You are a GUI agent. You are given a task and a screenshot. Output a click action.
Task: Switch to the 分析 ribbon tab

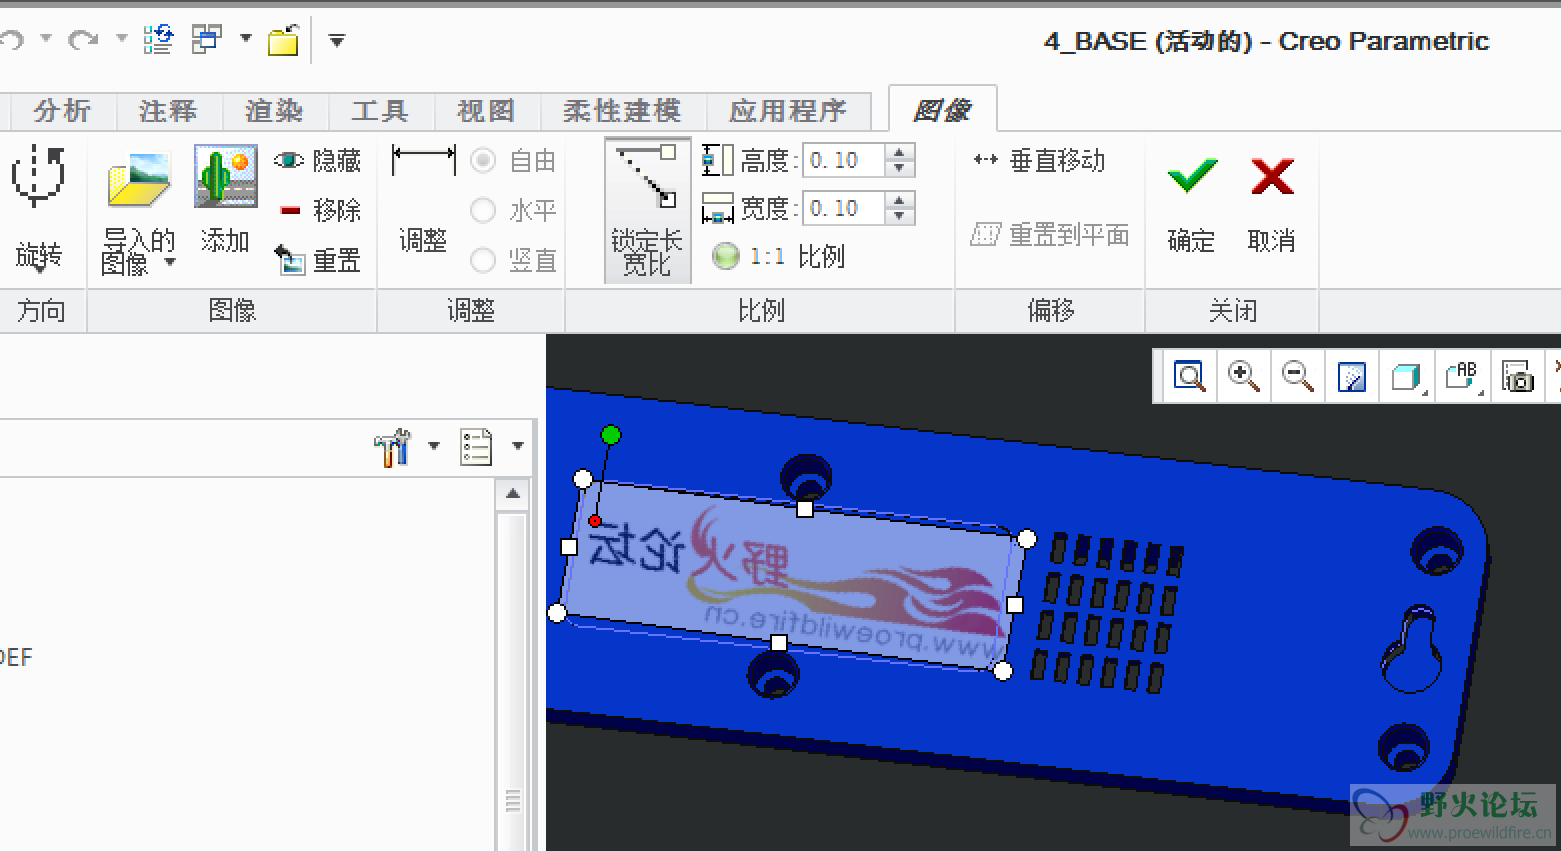[x=62, y=111]
